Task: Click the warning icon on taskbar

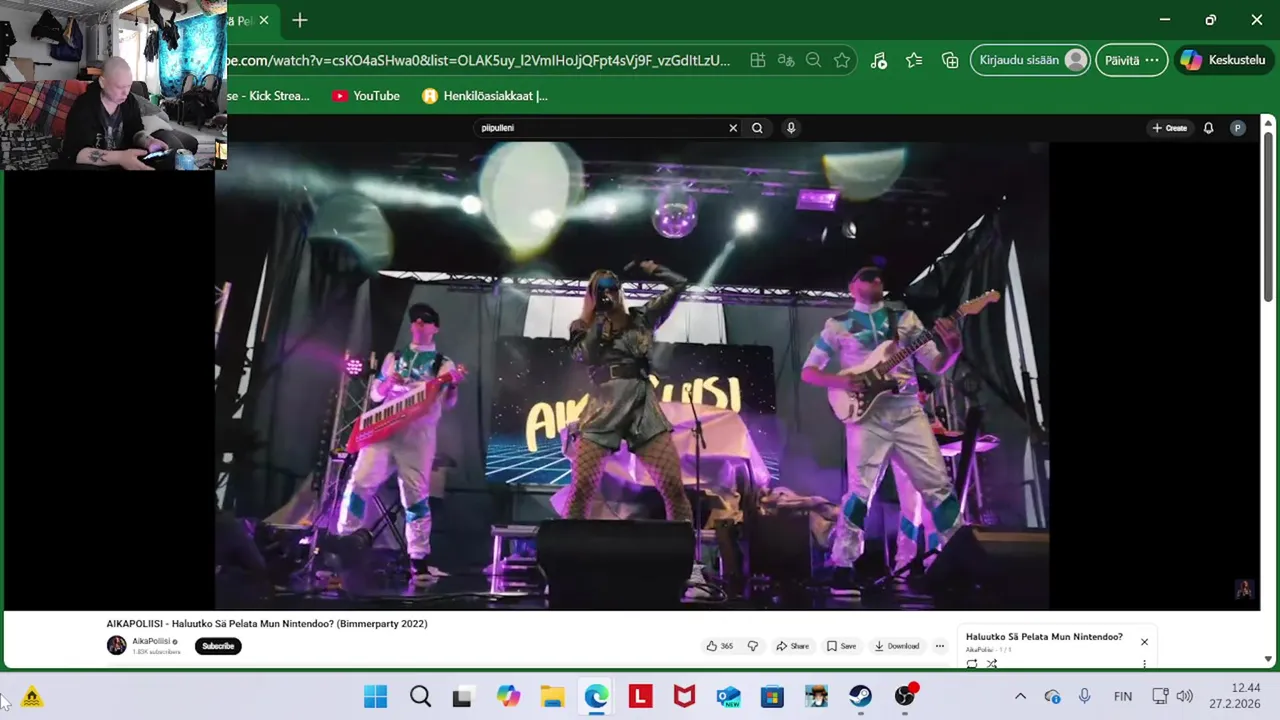Action: tap(32, 697)
